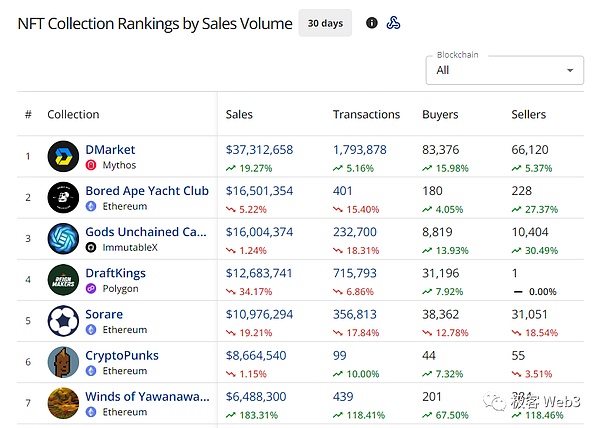
Task: Click the DraftKings collection logo
Action: point(63,280)
